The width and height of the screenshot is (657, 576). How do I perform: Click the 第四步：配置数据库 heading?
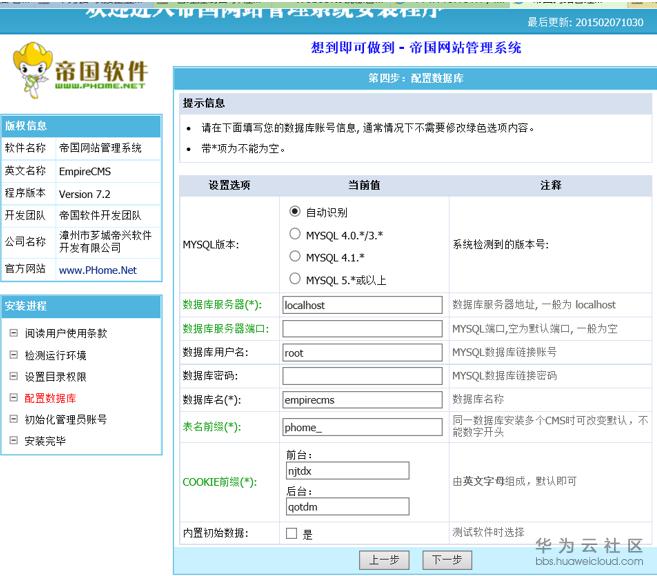coord(416,78)
